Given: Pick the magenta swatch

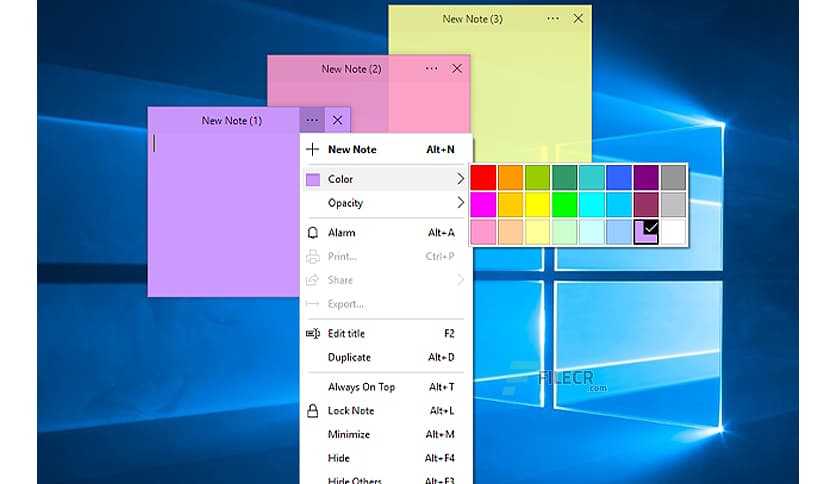Looking at the screenshot, I should click(484, 205).
